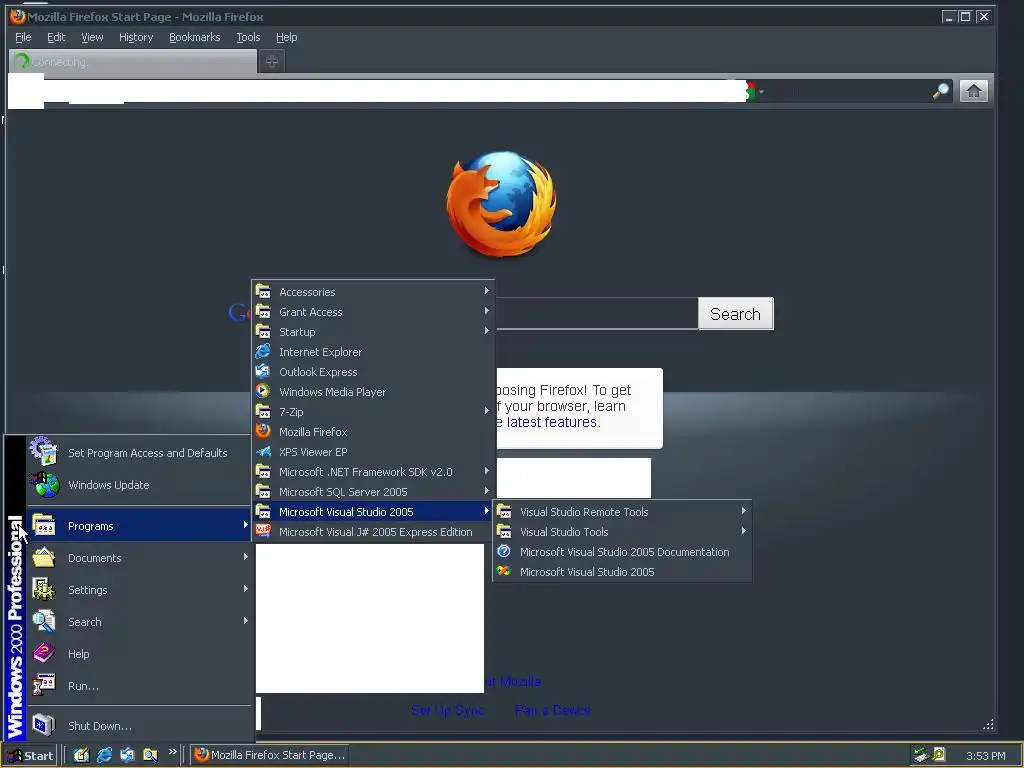Choose Shut Down from Start menu
The image size is (1024, 768).
coord(139,726)
